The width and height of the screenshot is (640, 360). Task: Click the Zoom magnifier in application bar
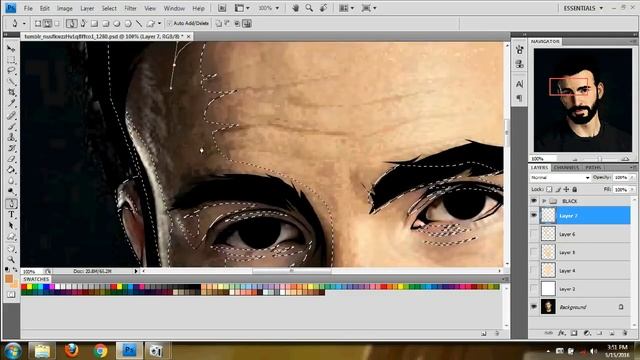309,8
